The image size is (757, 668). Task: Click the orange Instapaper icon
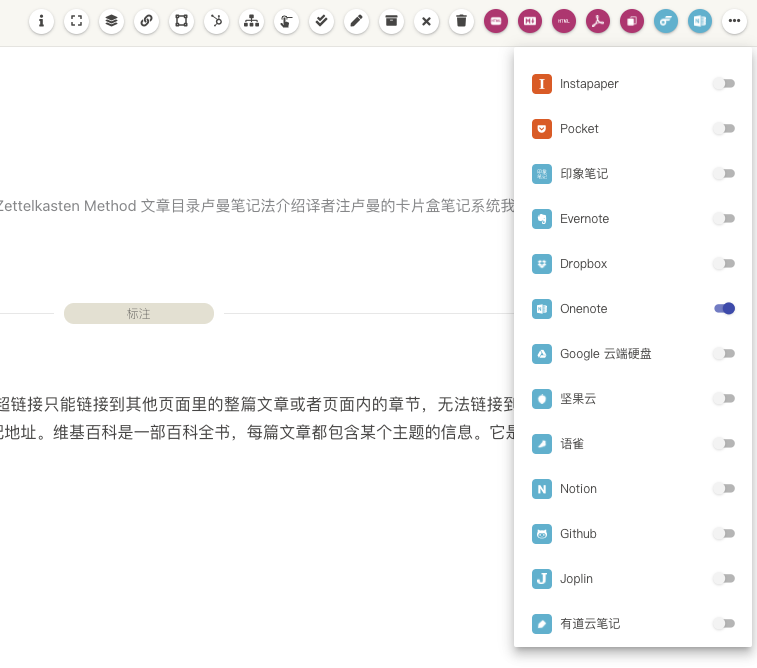coord(542,84)
